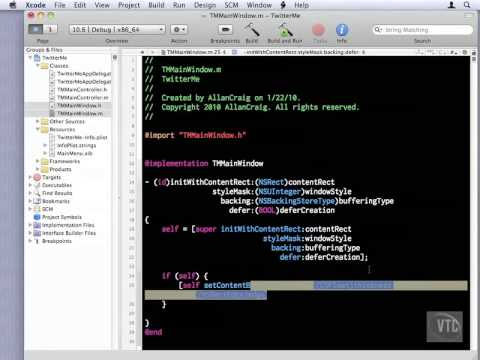Select the SCM group in sidebar
This screenshot has width=480, height=360.
click(x=47, y=209)
